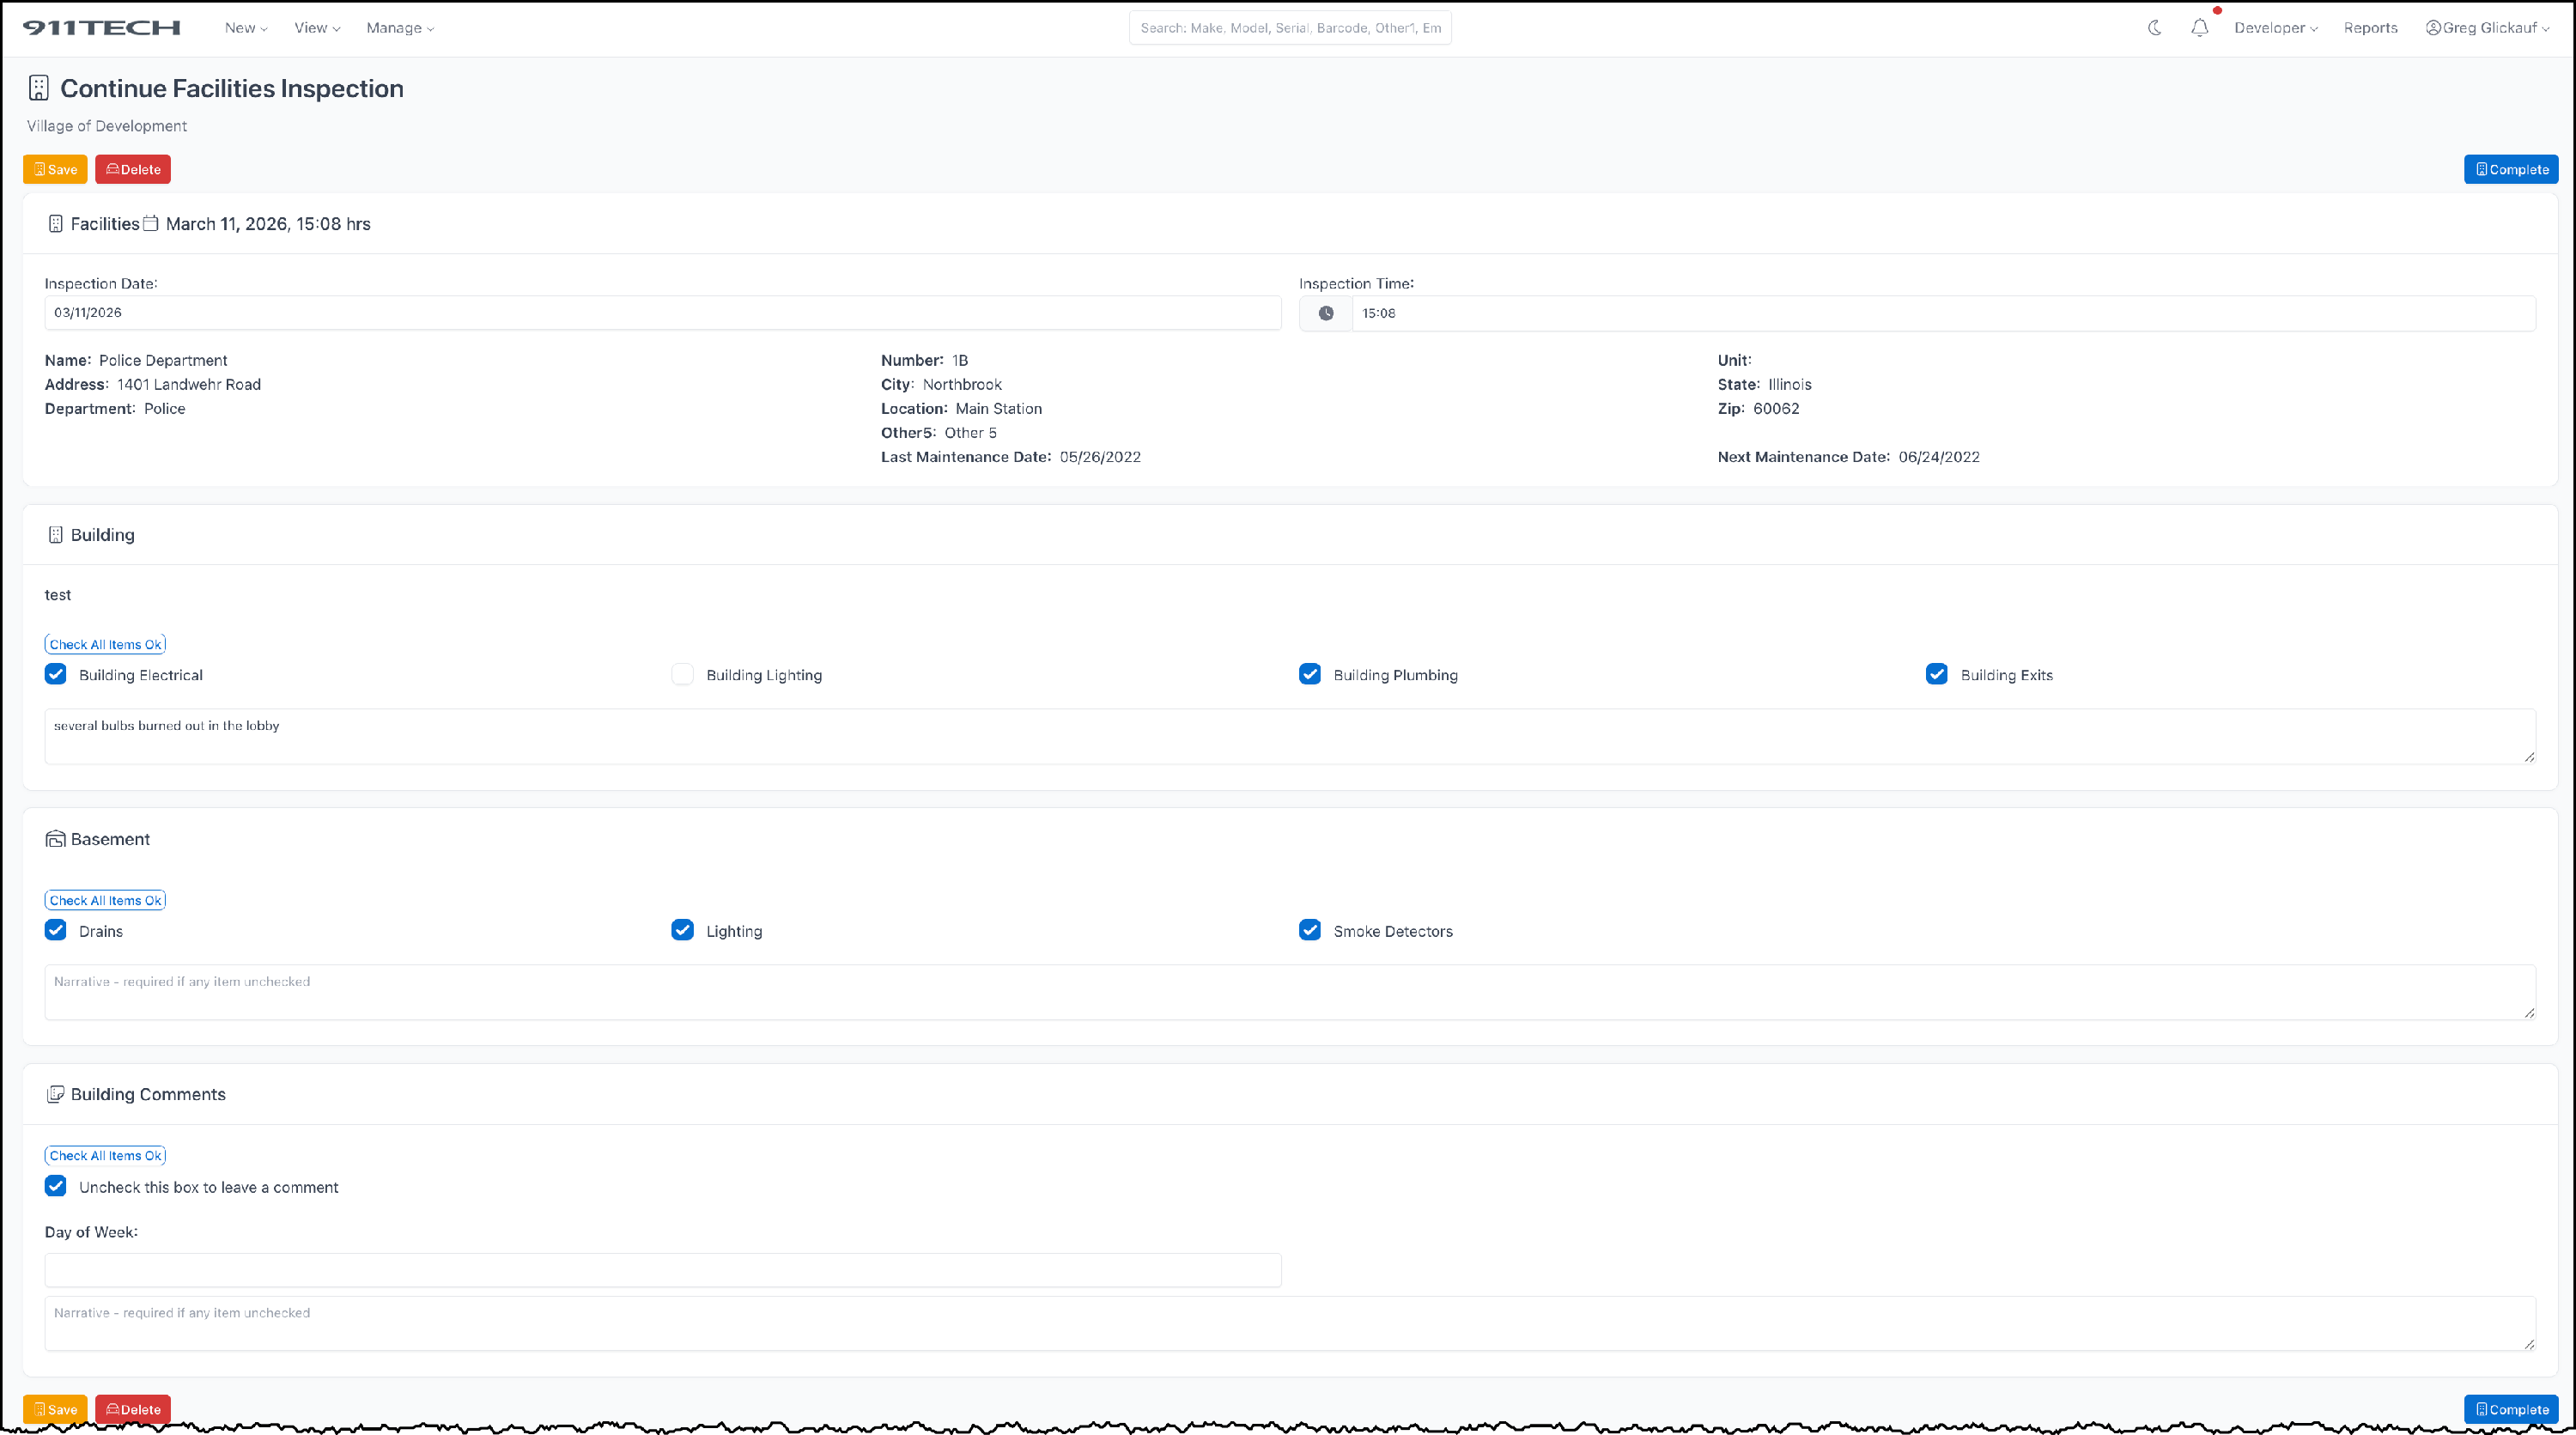Viewport: 2576px width, 1435px height.
Task: Go to Reports page
Action: coord(2370,28)
